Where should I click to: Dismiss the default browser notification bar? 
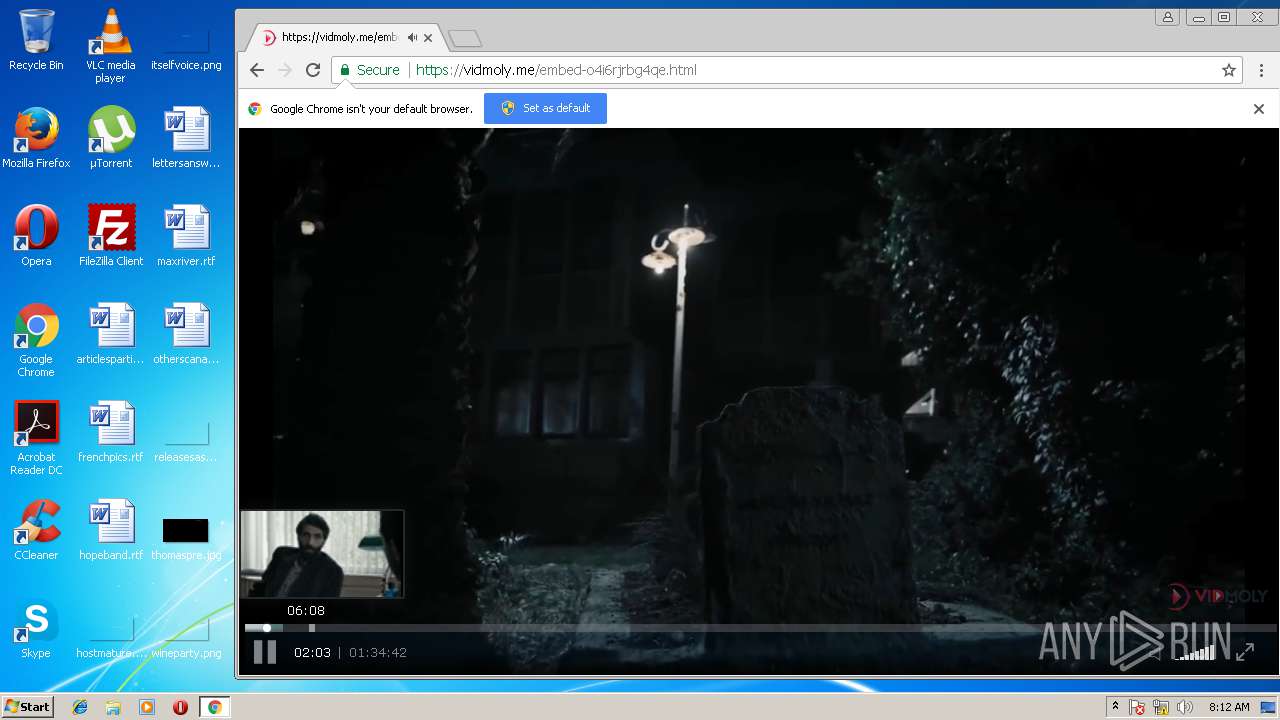1259,109
